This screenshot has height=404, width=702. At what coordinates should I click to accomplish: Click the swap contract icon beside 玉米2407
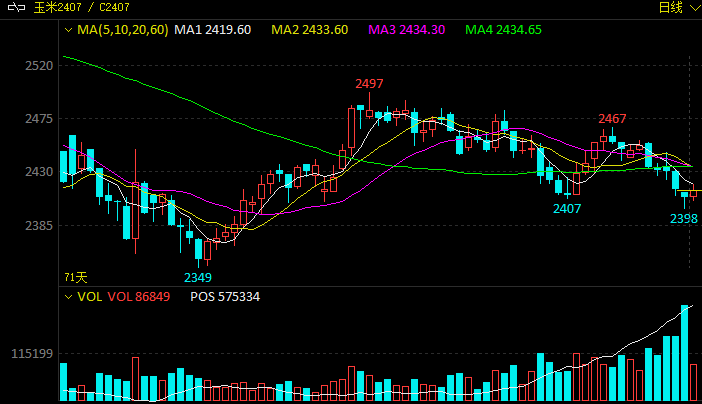(x=17, y=7)
